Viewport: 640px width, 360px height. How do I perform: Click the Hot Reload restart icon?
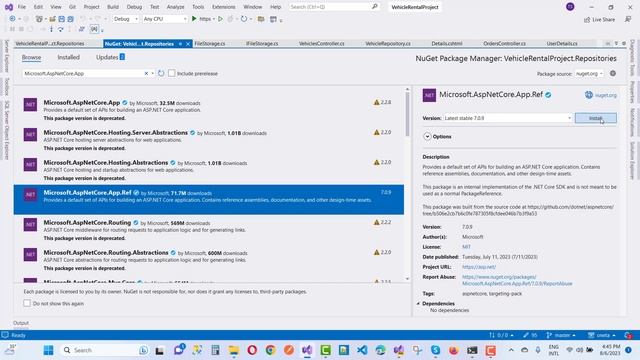(x=244, y=19)
